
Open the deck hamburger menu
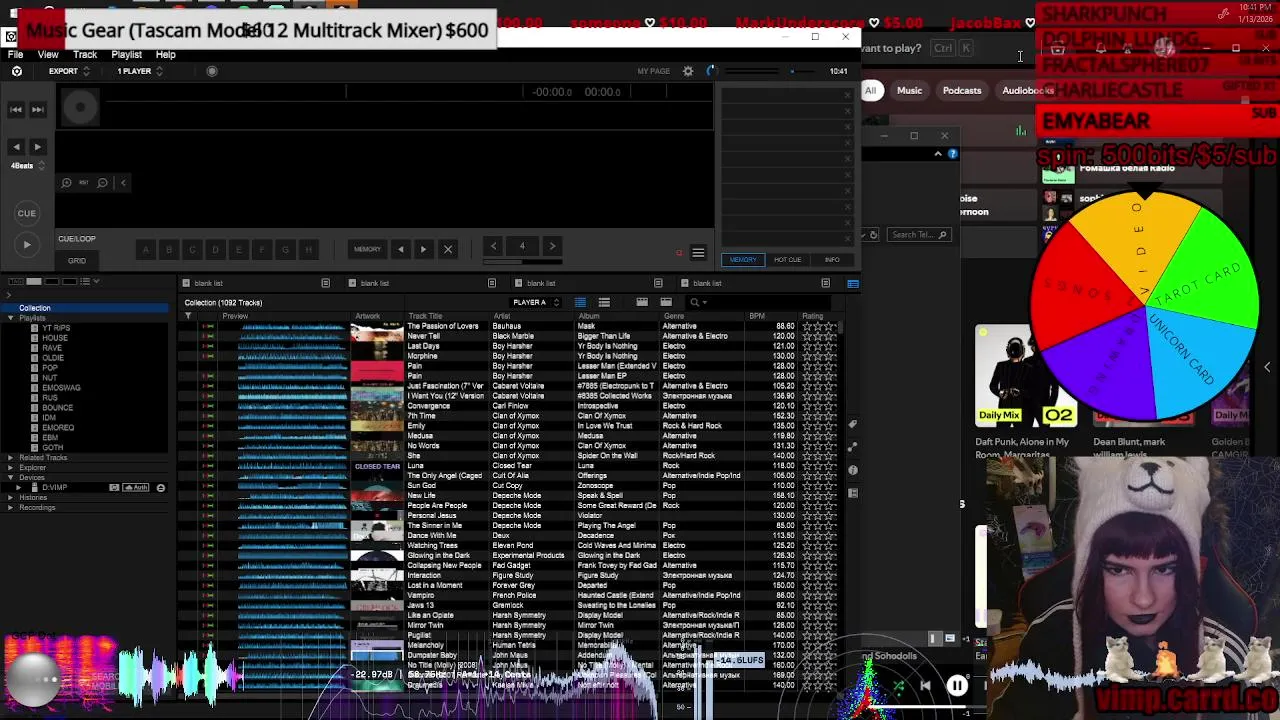point(698,253)
